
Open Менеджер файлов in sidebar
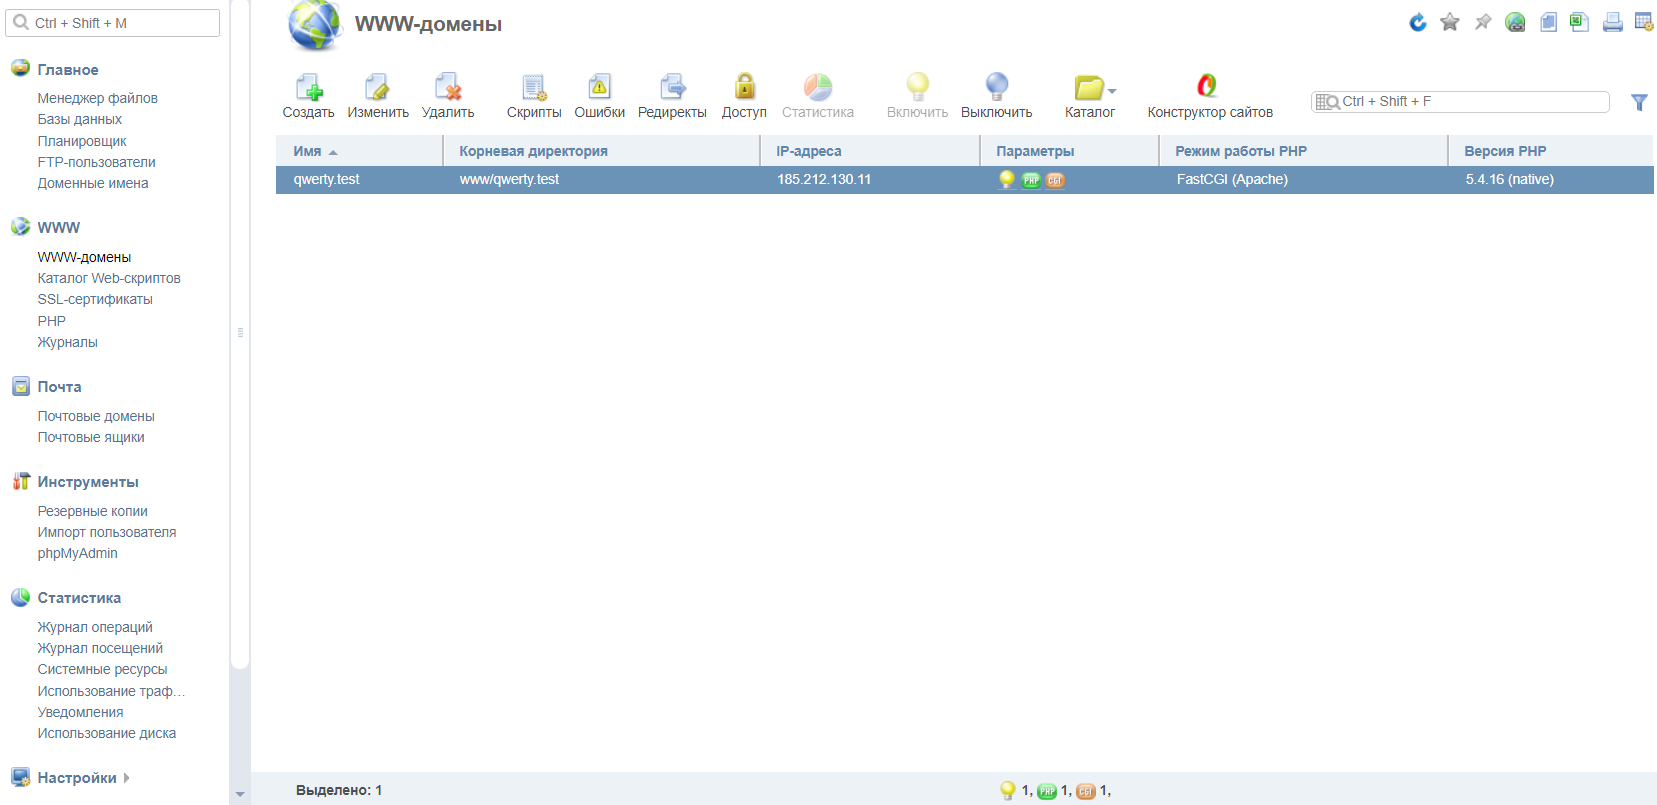(97, 98)
